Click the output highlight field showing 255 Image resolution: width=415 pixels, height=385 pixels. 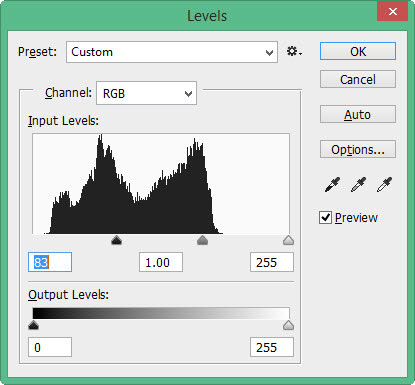tap(272, 347)
